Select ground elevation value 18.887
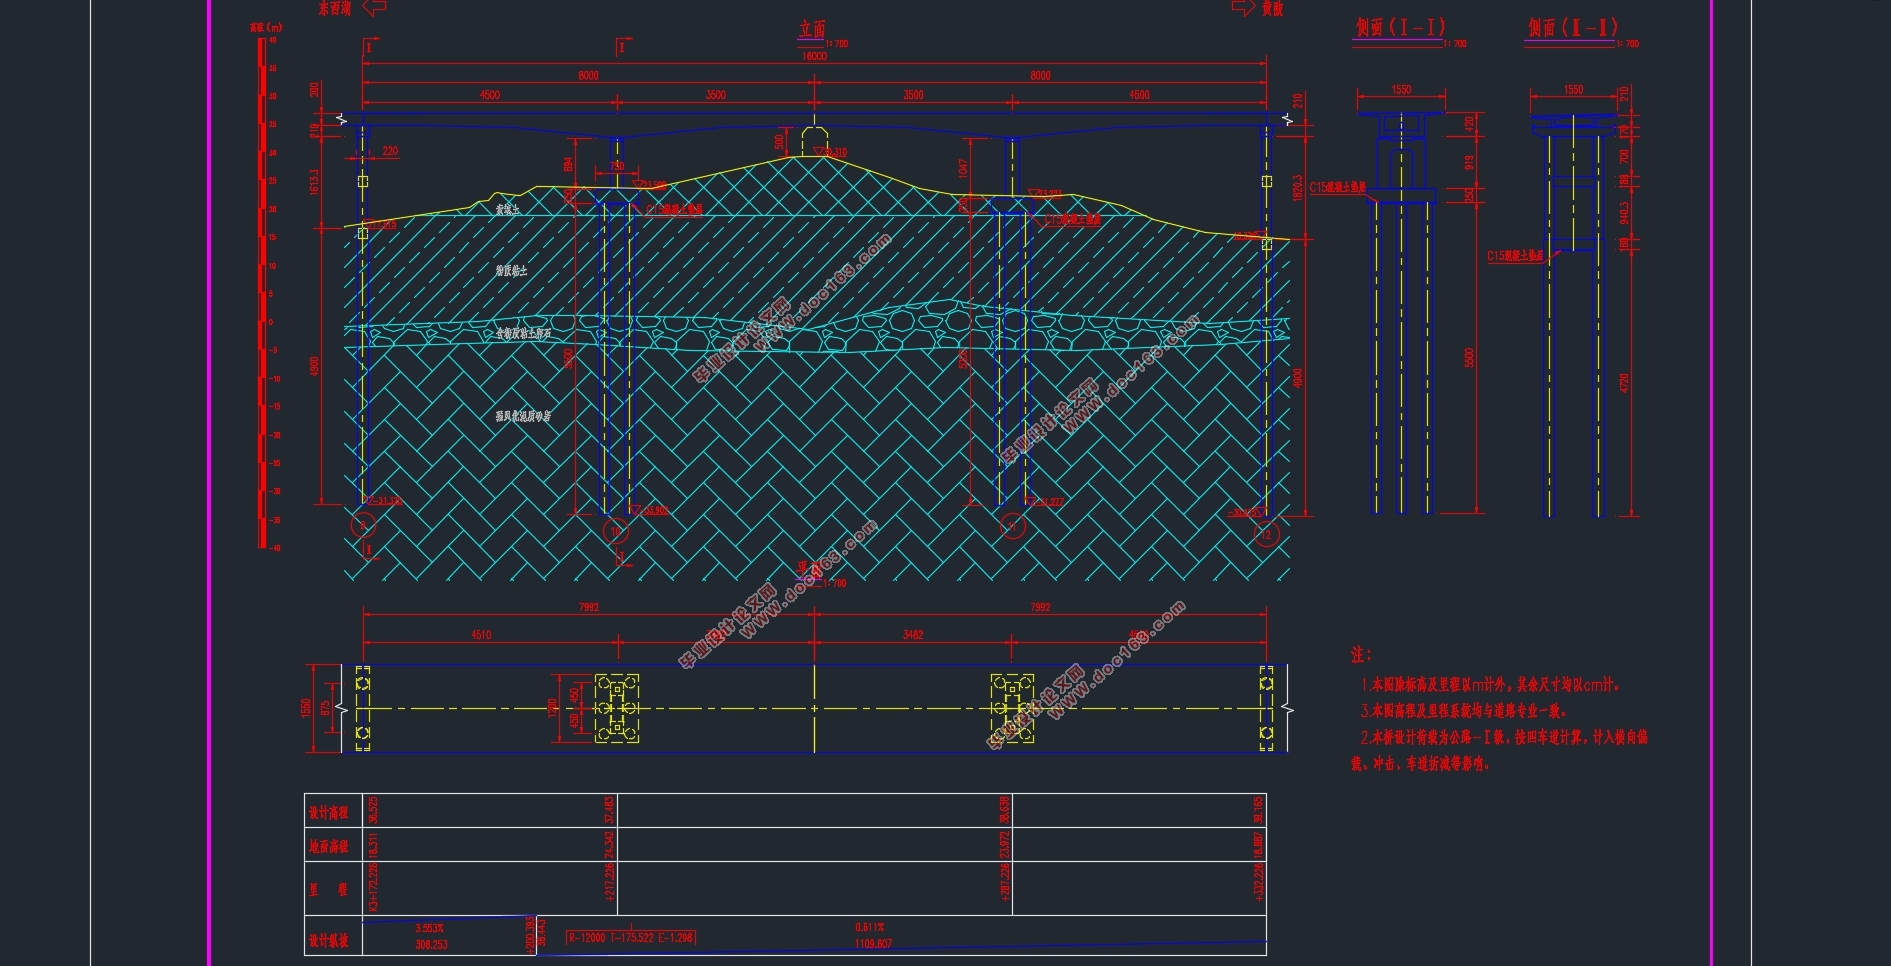1891x966 pixels. click(x=1258, y=845)
